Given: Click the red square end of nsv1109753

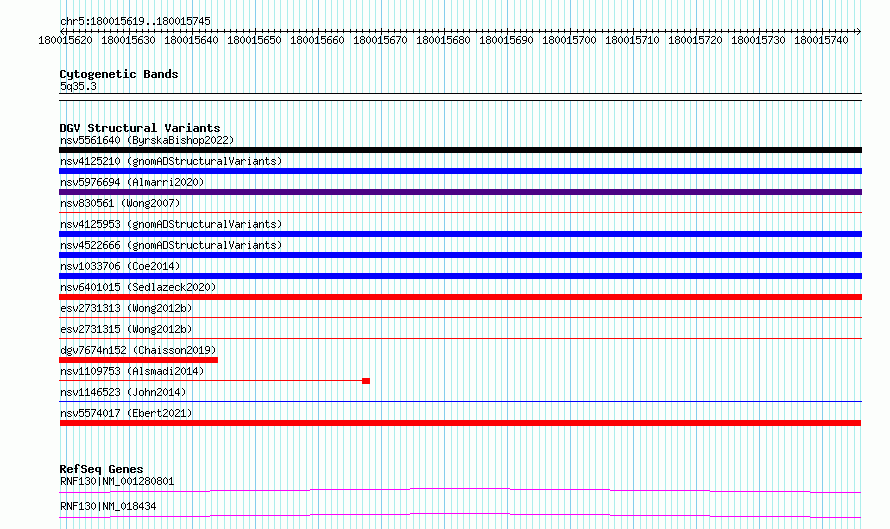Looking at the screenshot, I should (x=366, y=381).
